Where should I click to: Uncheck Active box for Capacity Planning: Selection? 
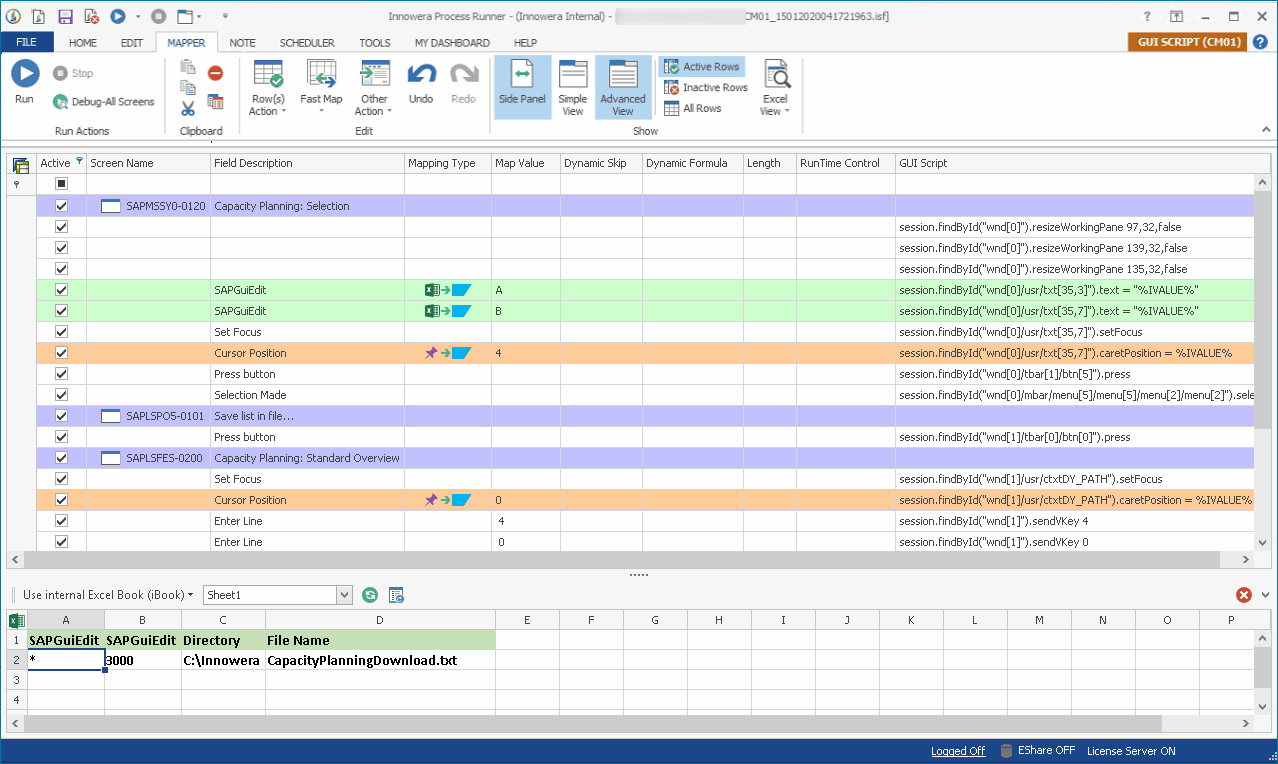[61, 206]
